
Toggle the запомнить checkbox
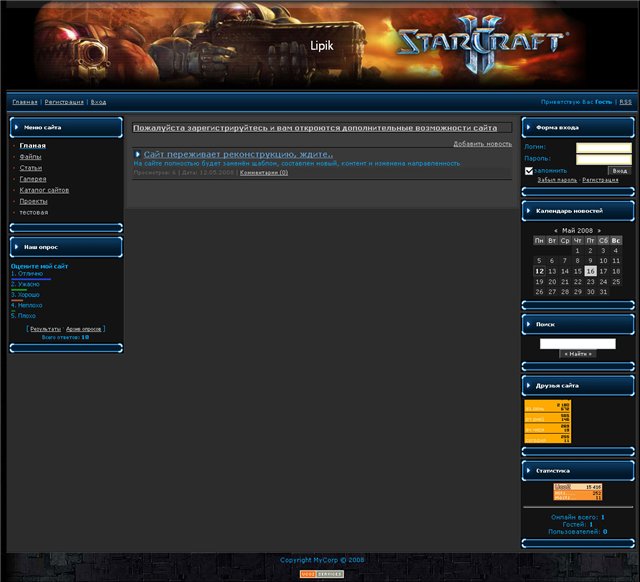pos(529,171)
